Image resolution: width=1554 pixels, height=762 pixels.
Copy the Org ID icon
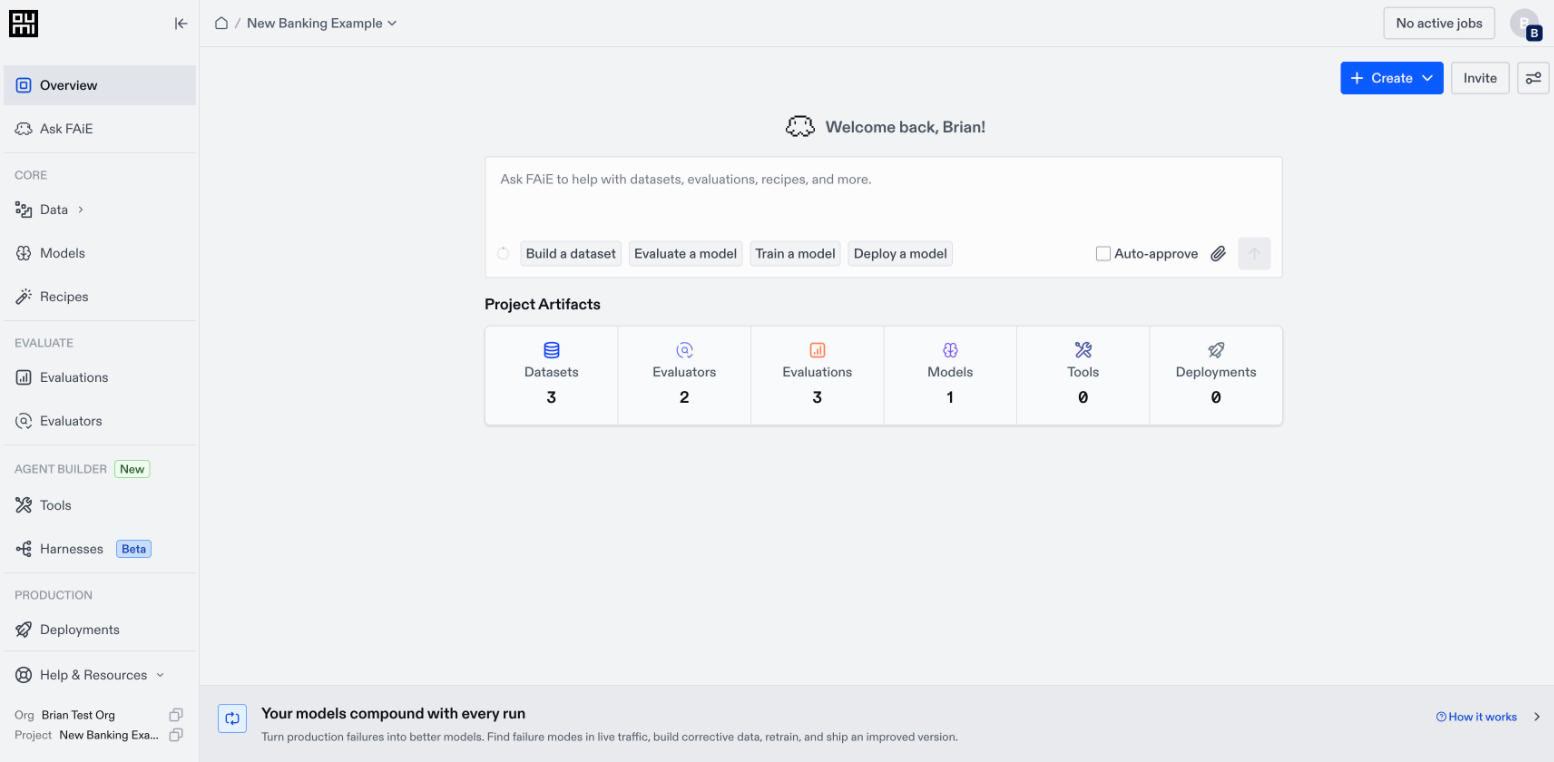point(176,715)
